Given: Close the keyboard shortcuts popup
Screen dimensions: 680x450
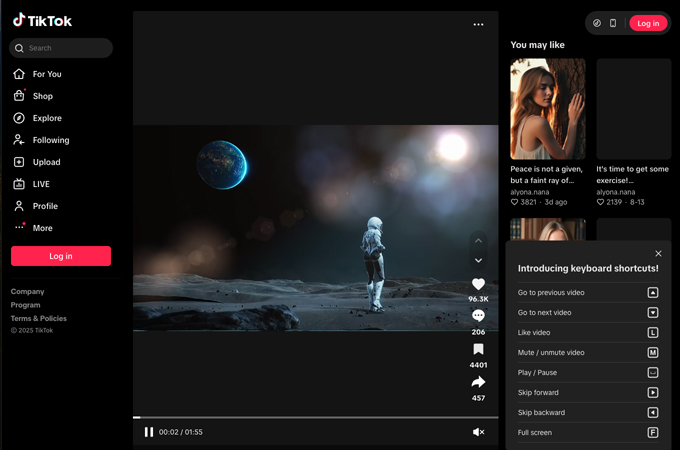Looking at the screenshot, I should click(658, 253).
